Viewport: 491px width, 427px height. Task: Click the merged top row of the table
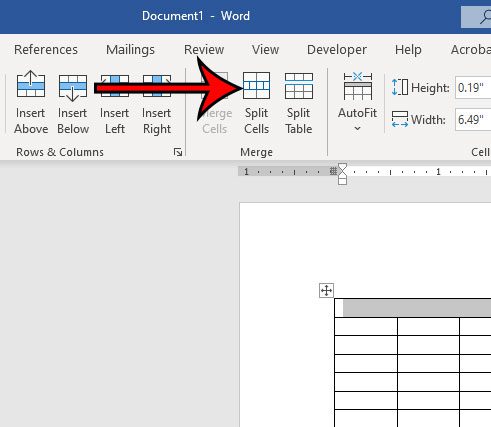tap(413, 308)
